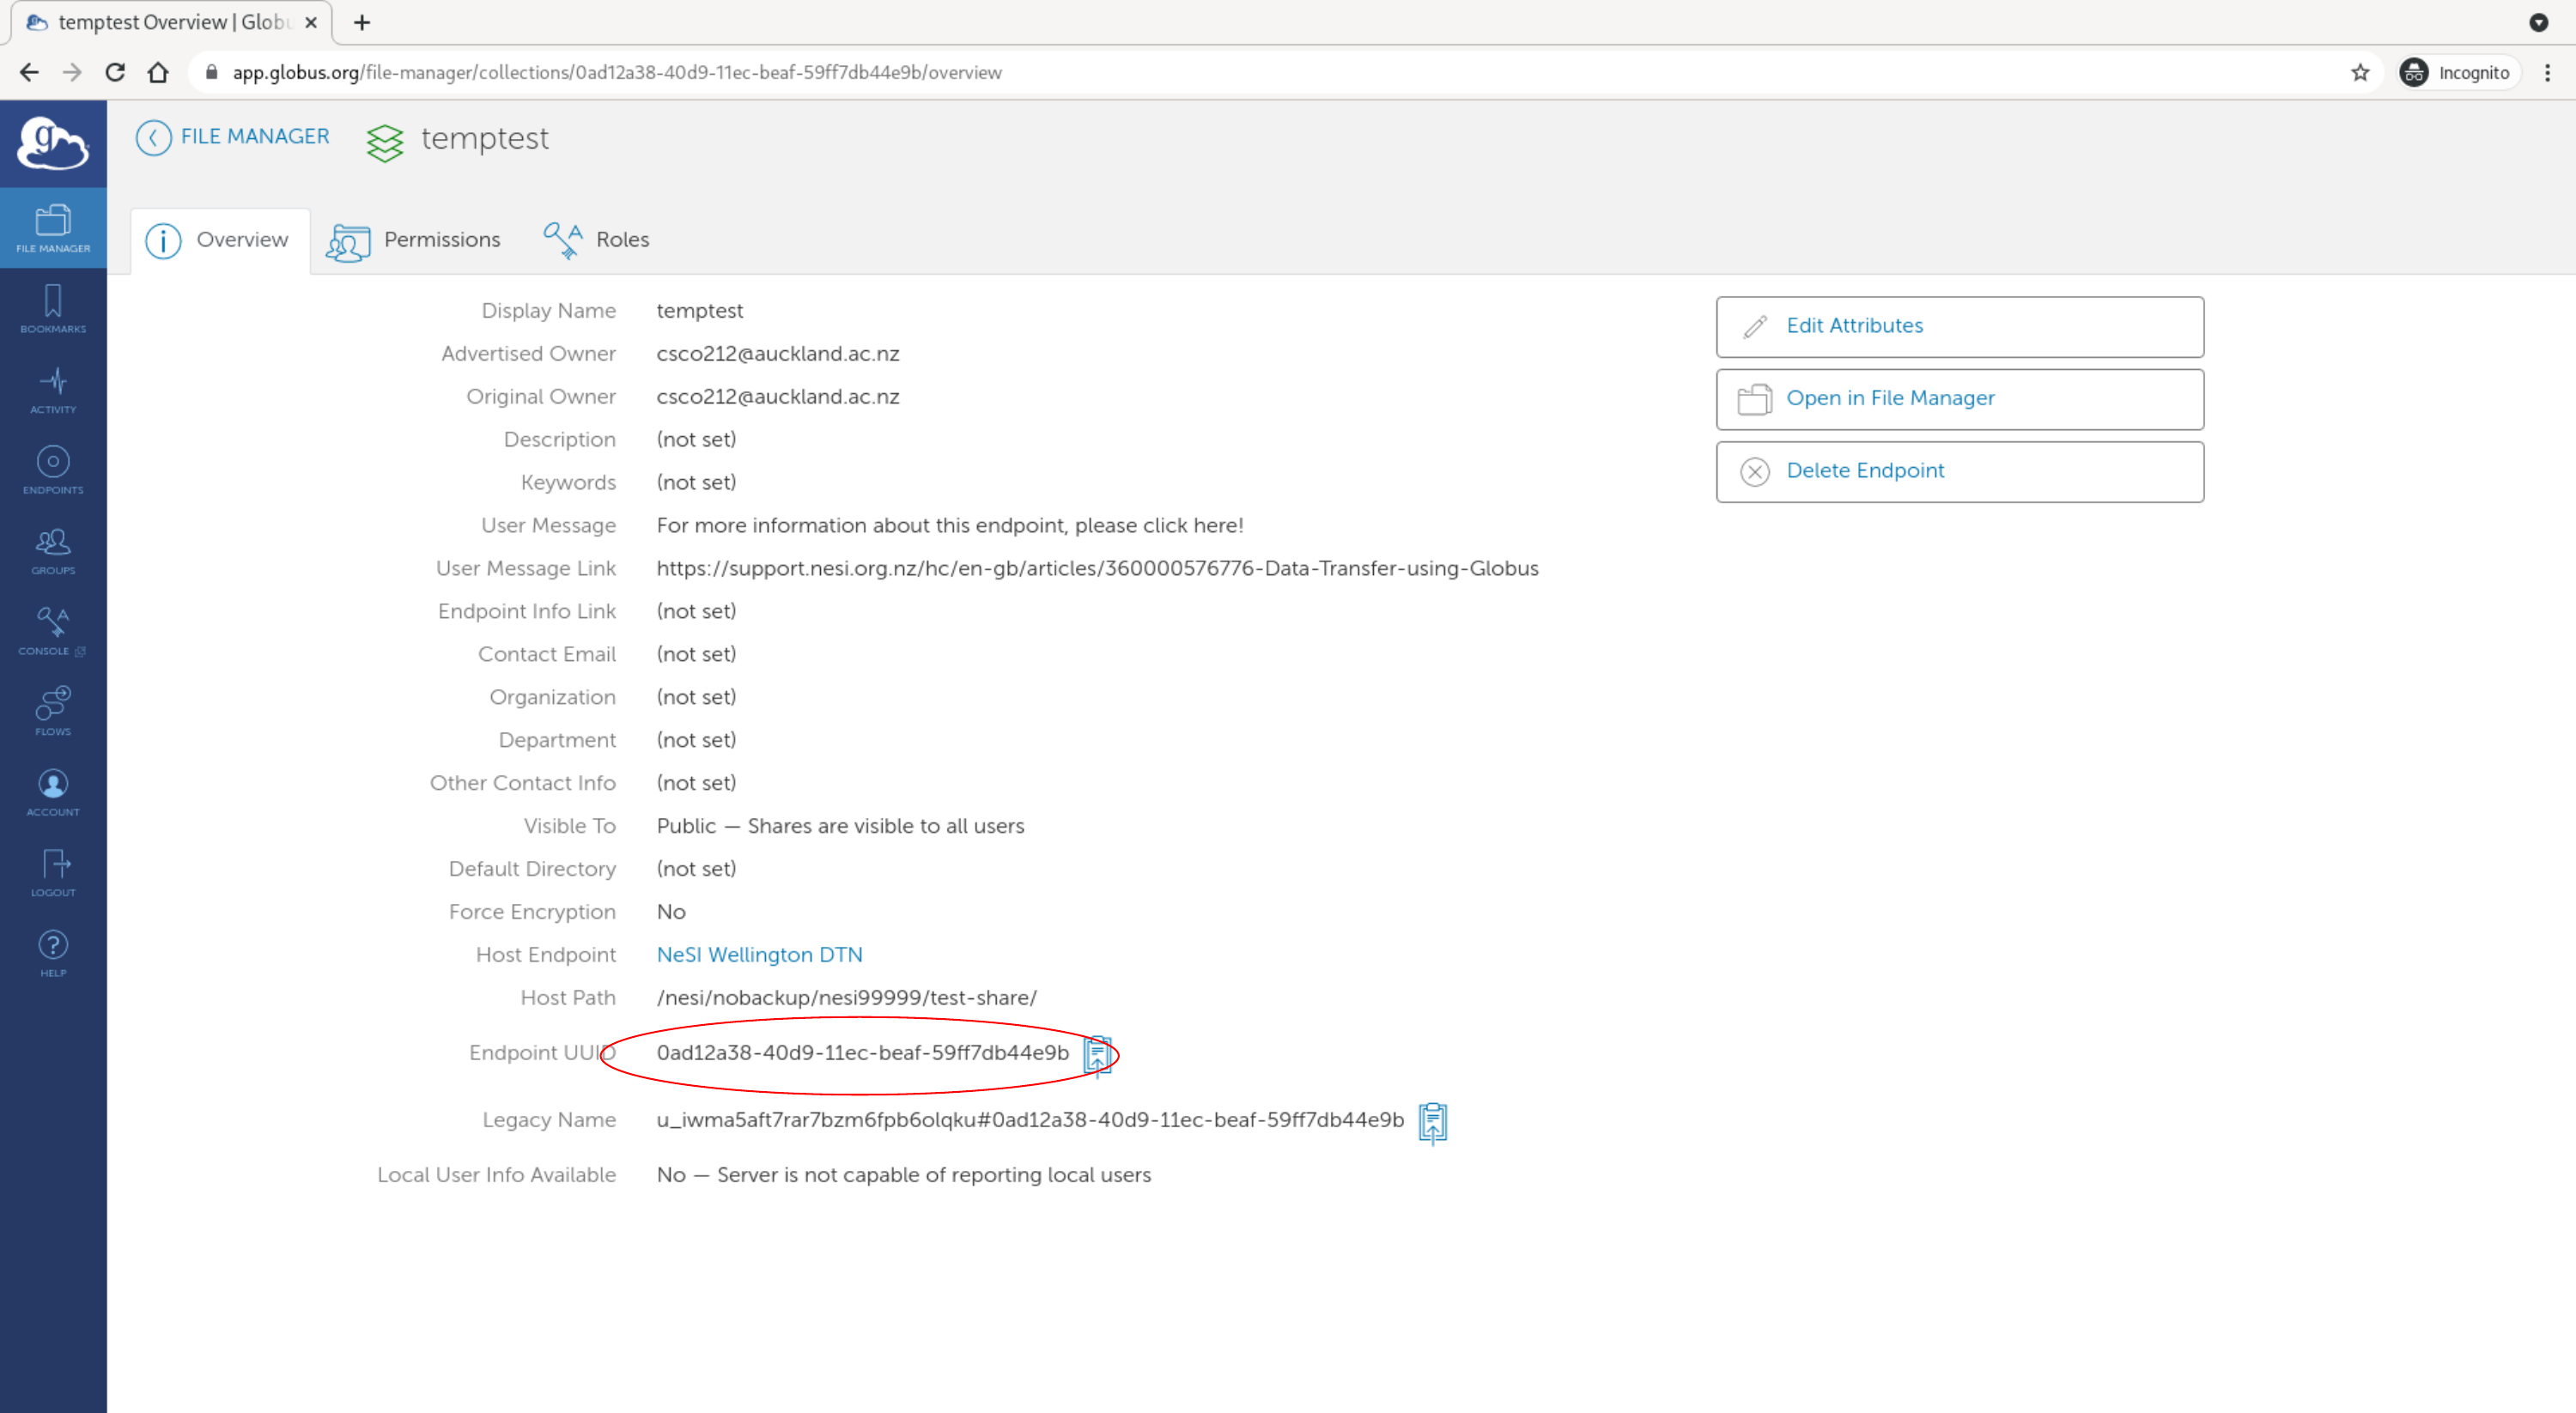Open the Account sidebar icon

[53, 792]
